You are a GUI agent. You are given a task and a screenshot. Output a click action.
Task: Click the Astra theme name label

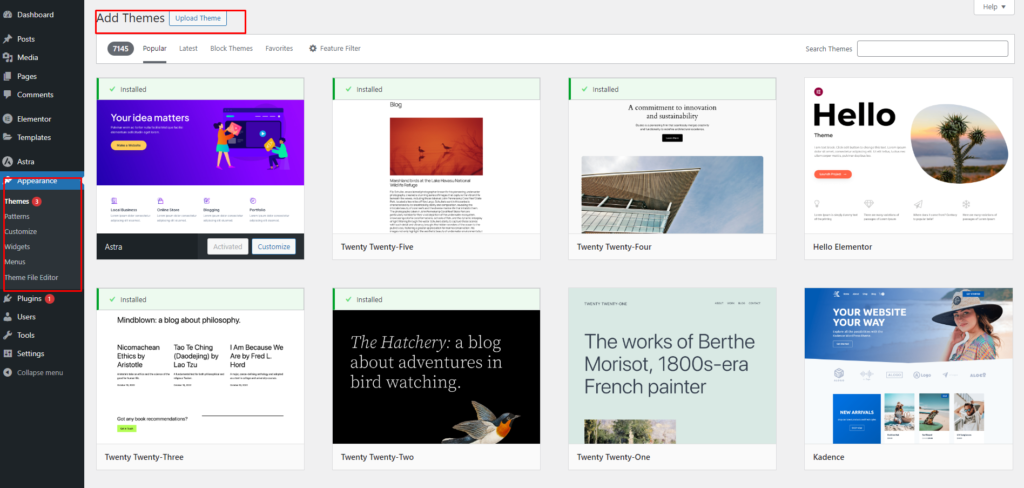114,247
